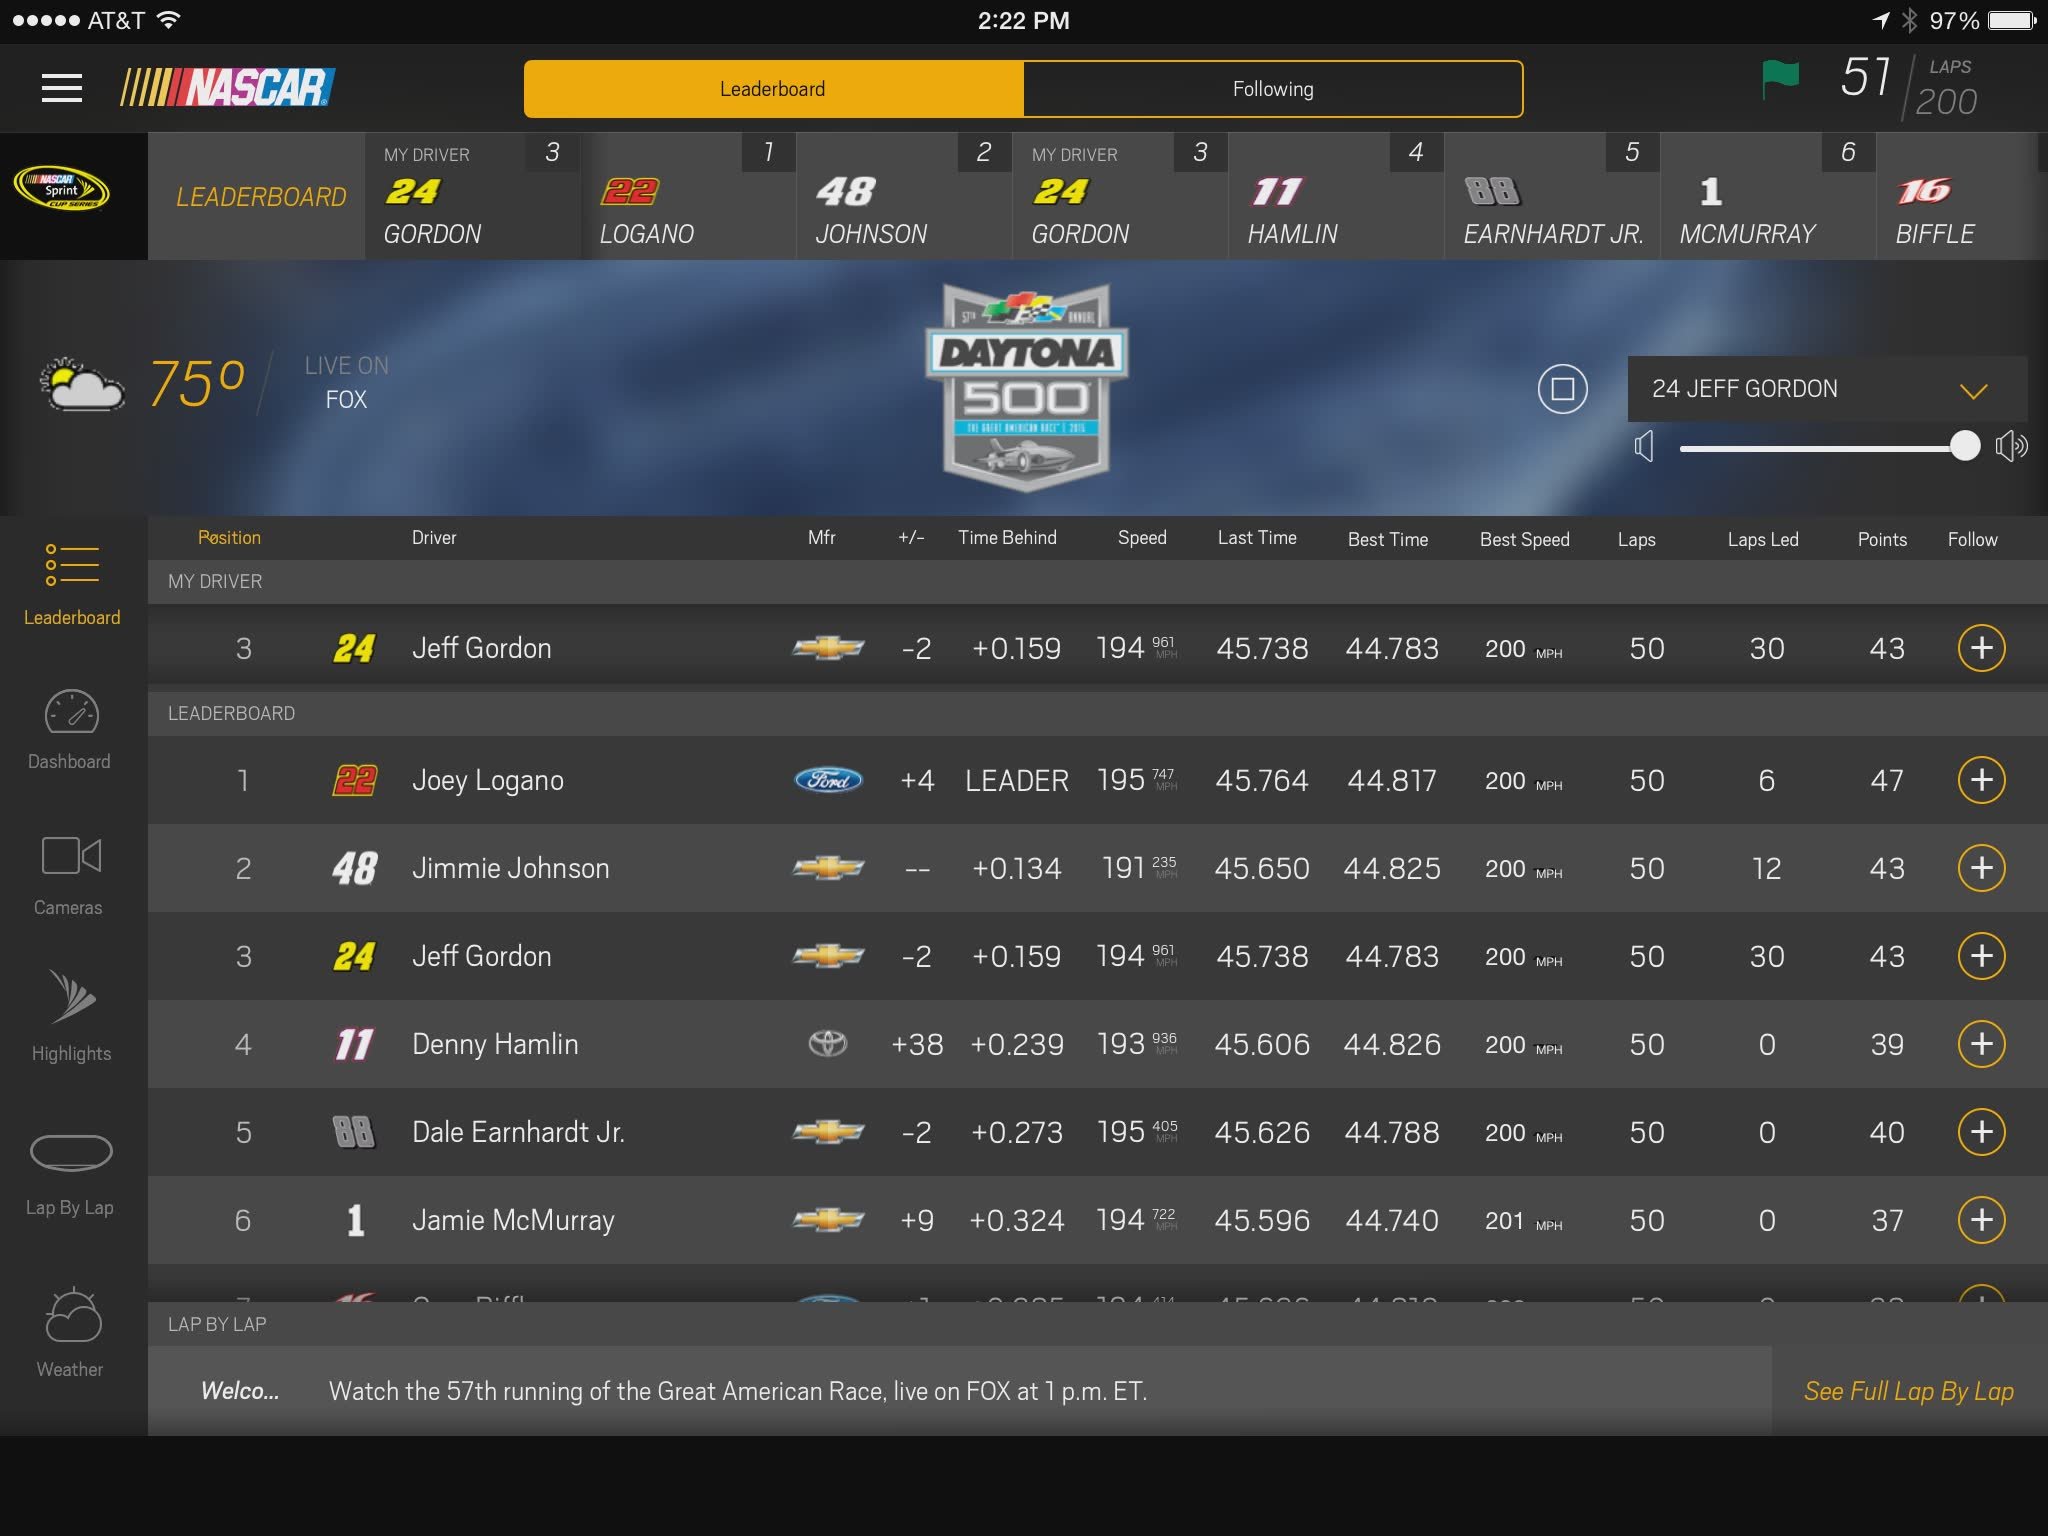Screen dimensions: 2048x1536
Task: Open the 24 Jeff Gordon driver dropdown
Action: (1827, 389)
